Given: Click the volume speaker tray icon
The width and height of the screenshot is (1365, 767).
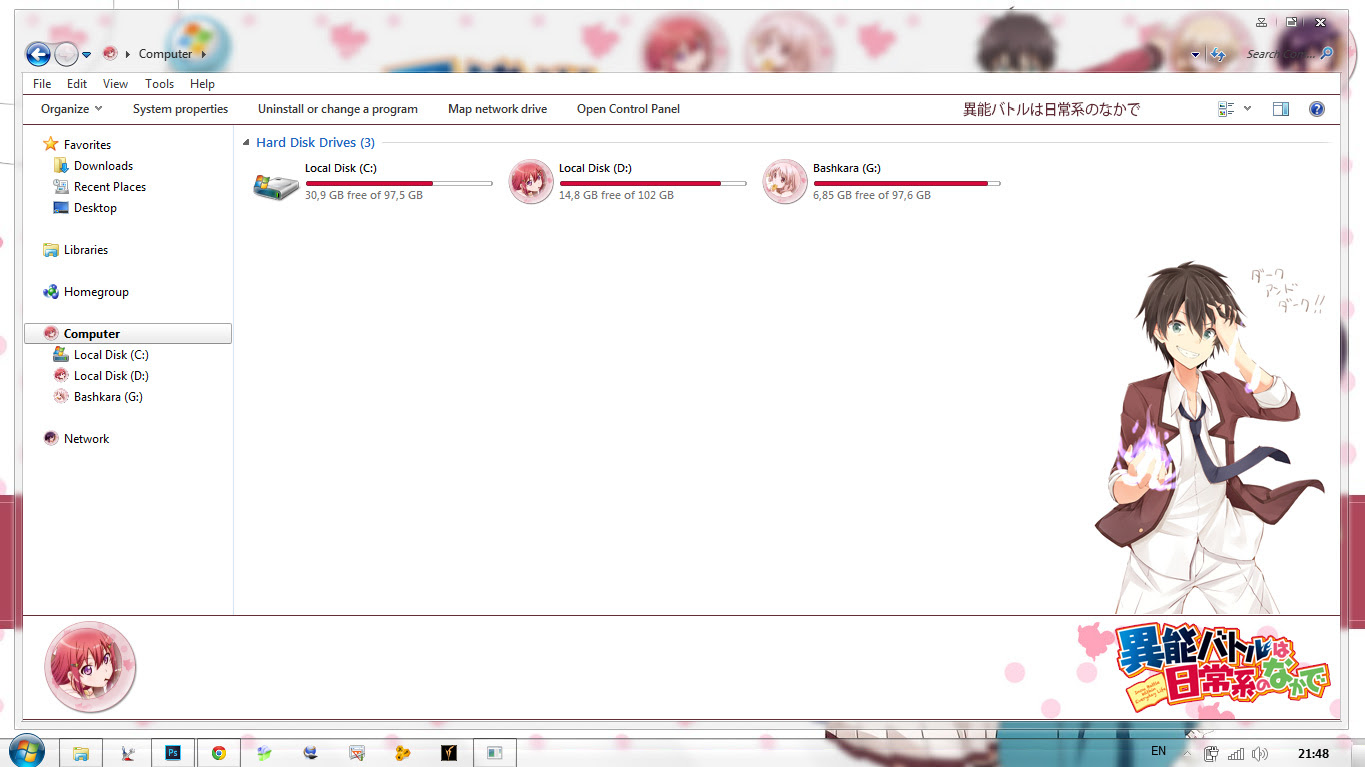Looking at the screenshot, I should [x=1259, y=754].
